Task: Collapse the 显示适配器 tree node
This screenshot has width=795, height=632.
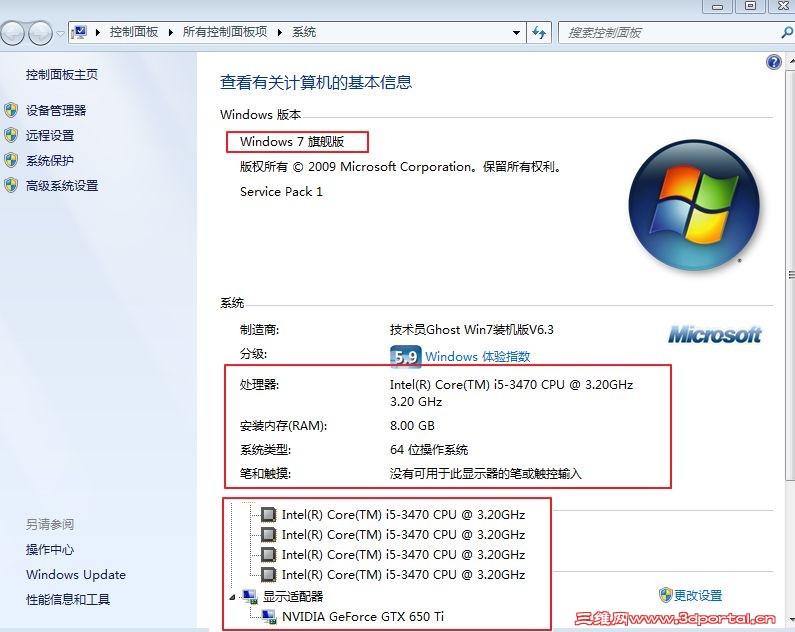Action: [x=232, y=597]
